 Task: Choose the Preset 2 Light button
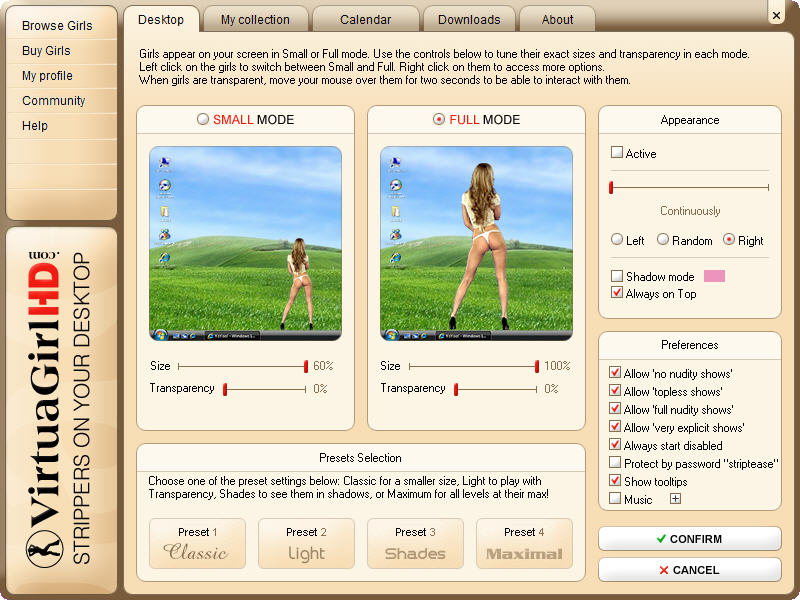[306, 543]
